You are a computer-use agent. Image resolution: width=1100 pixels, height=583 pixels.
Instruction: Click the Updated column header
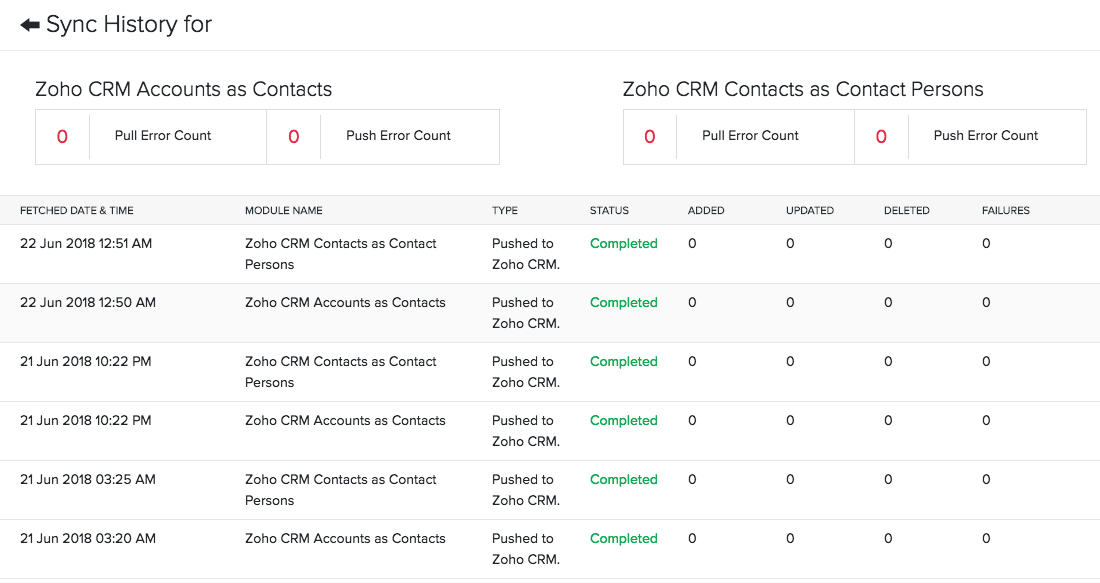pos(809,211)
